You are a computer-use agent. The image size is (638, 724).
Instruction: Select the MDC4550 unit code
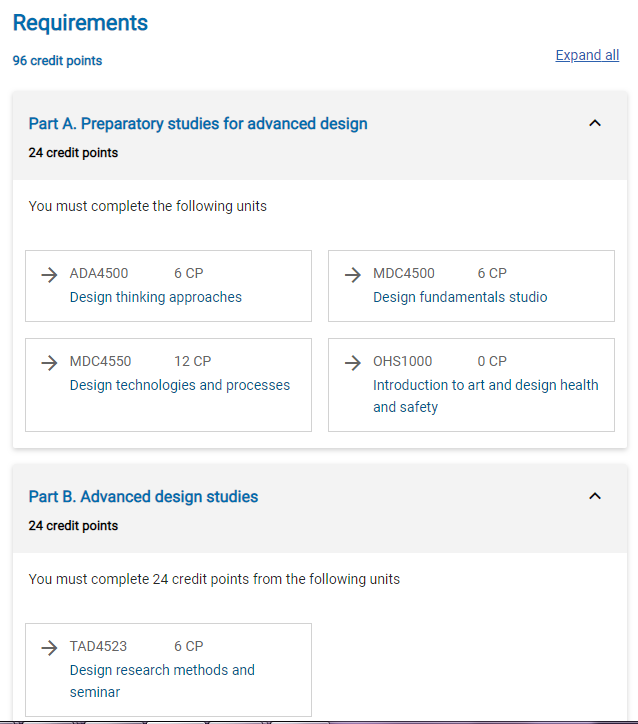click(x=100, y=361)
